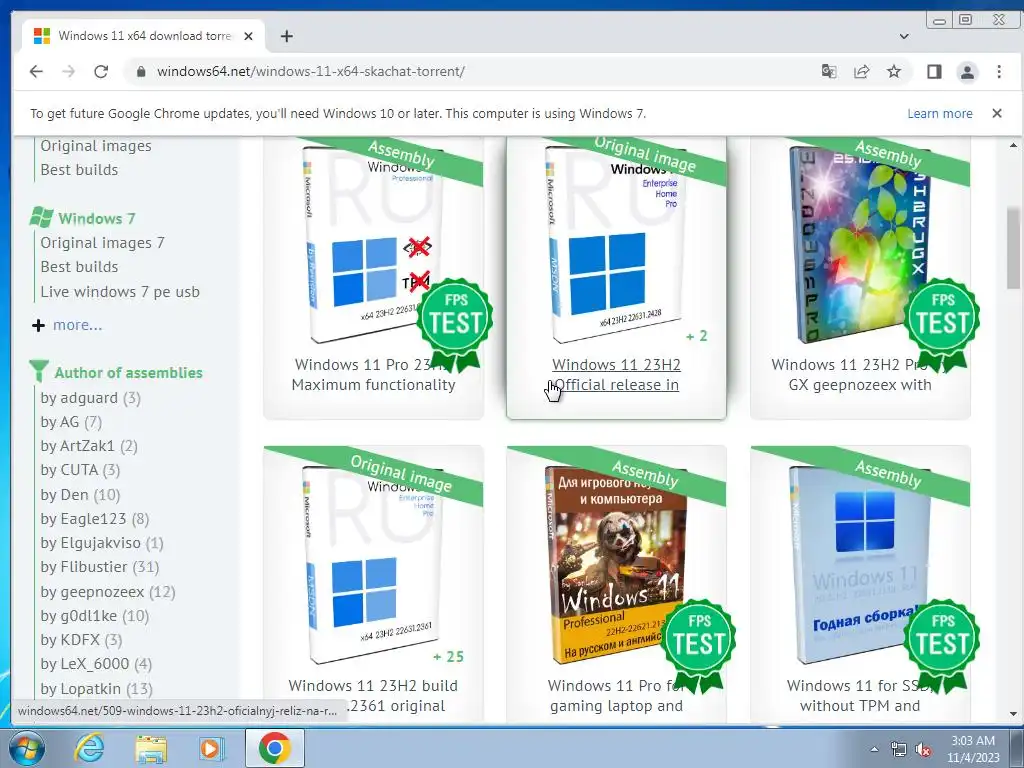This screenshot has width=1024, height=768.
Task: Open the first Best builds link
Action: point(79,170)
